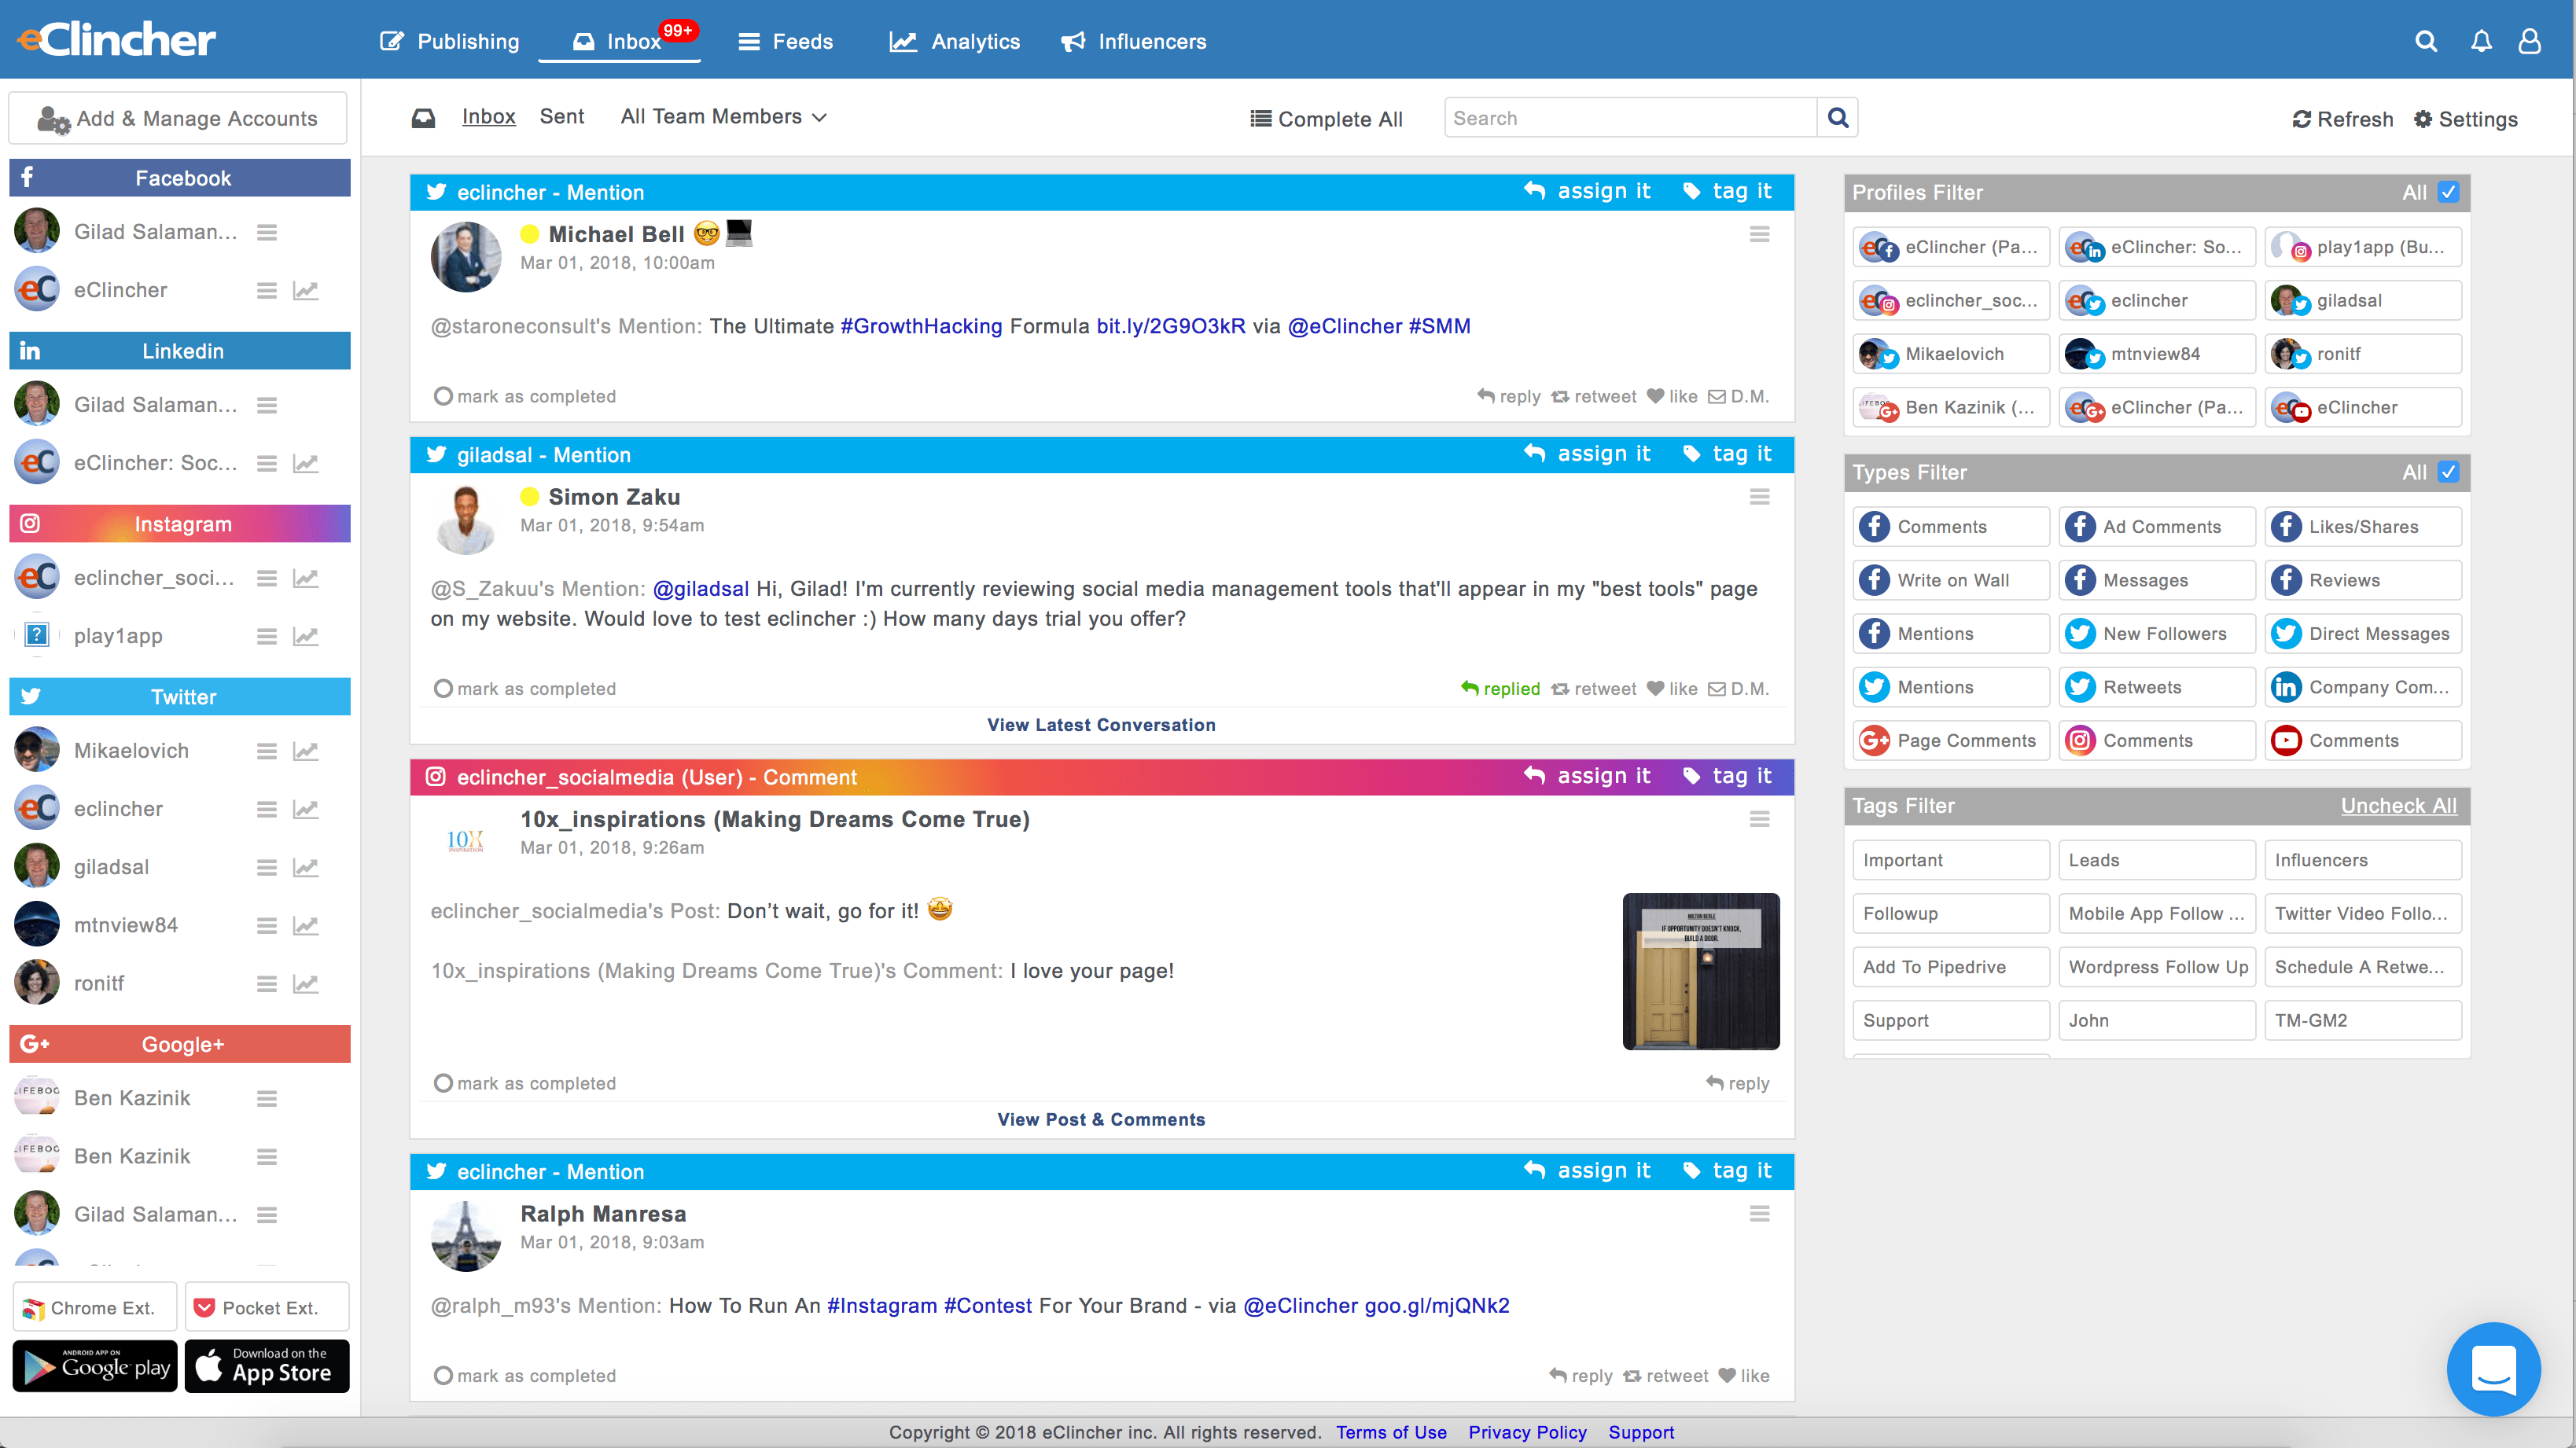Click the View Latest Conversation link
The height and width of the screenshot is (1448, 2576).
coord(1101,725)
